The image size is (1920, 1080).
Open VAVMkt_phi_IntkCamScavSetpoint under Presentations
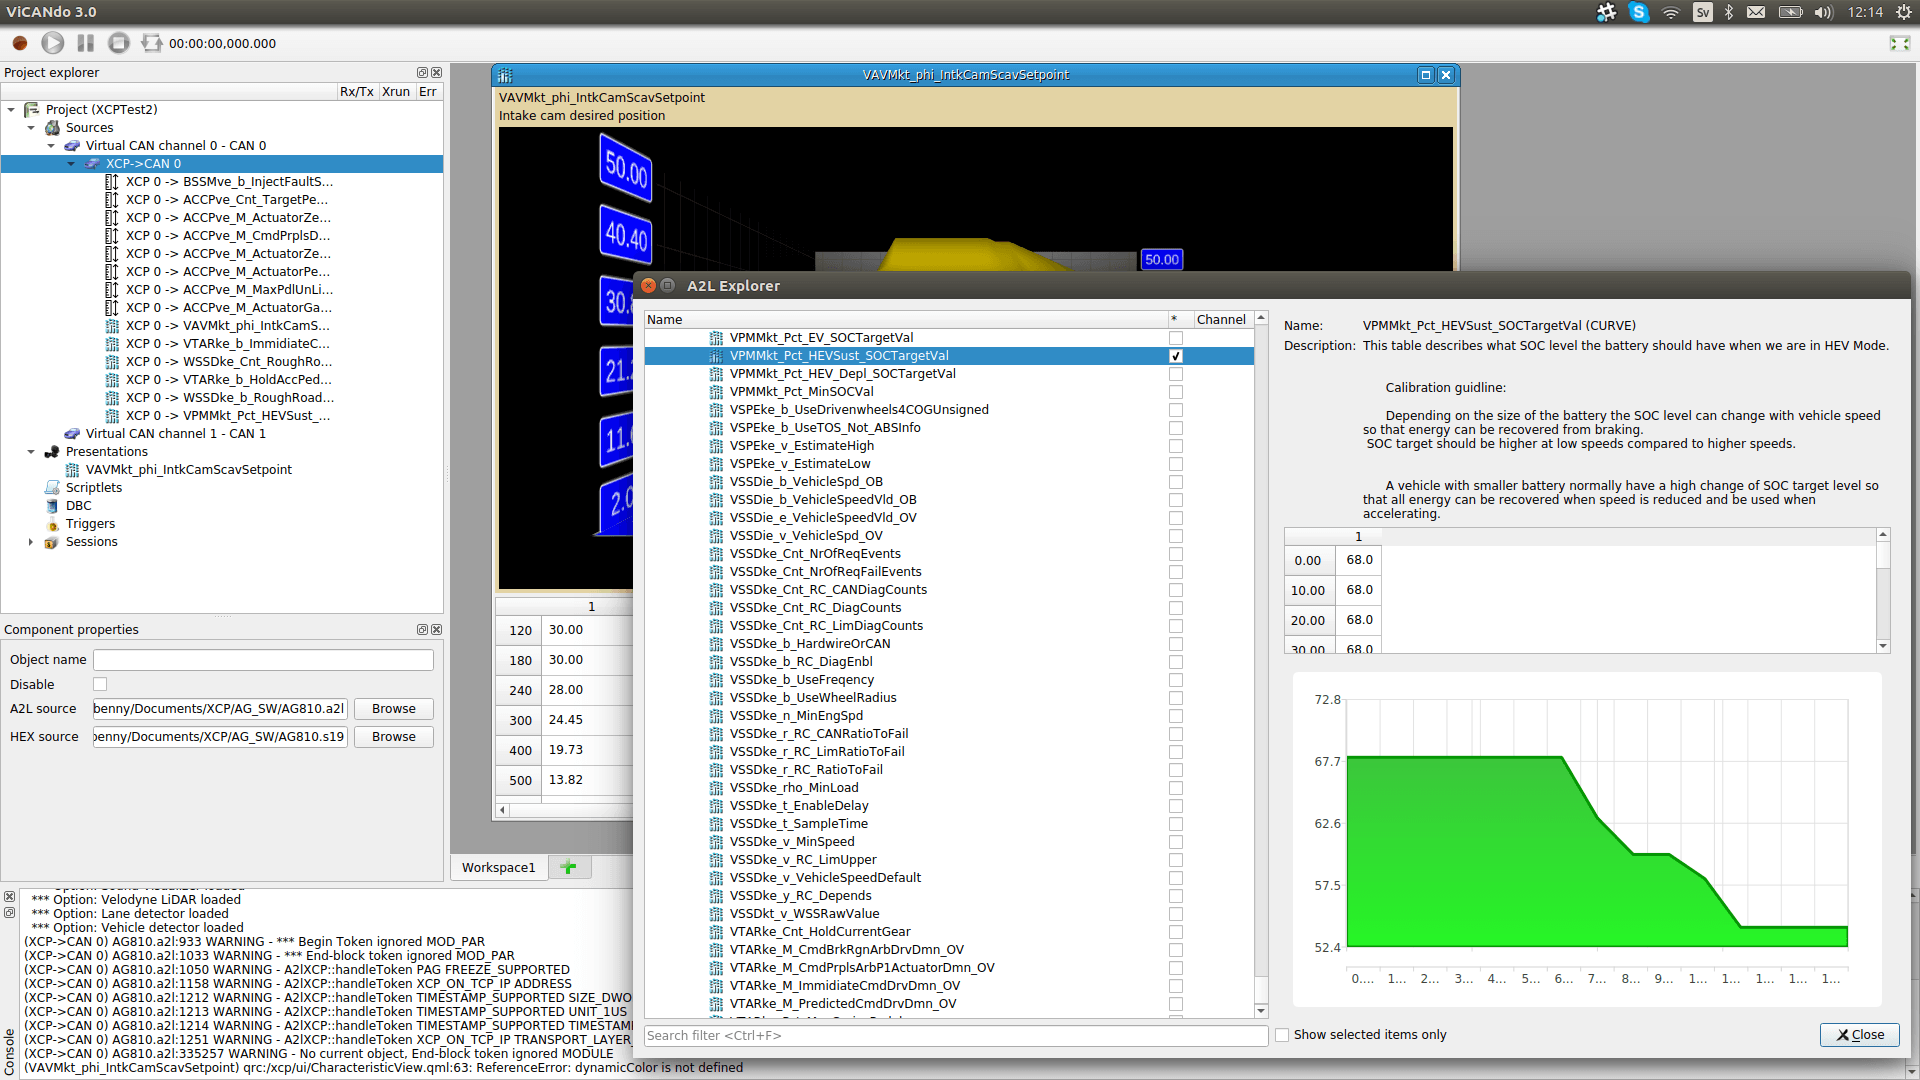pos(189,469)
